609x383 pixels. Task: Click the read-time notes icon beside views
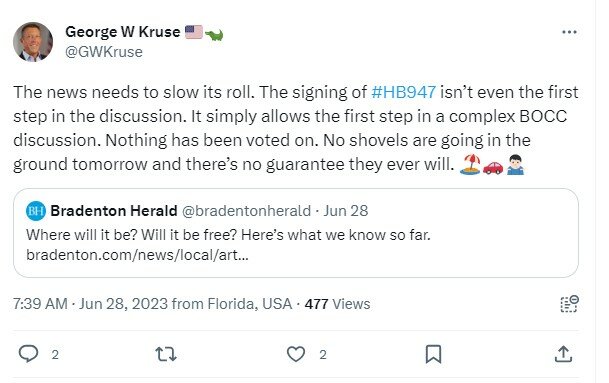pyautogui.click(x=569, y=304)
